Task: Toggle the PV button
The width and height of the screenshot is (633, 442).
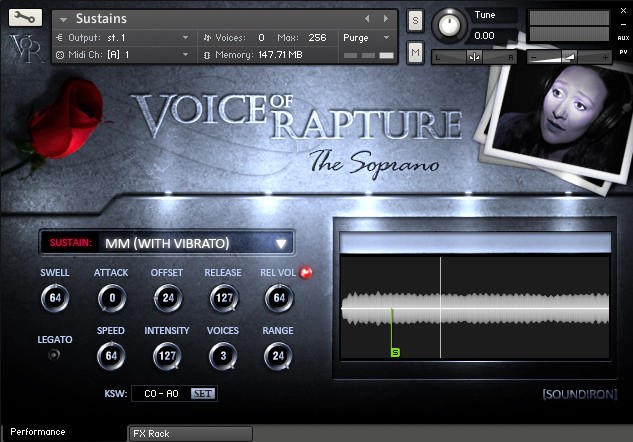Action: 623,52
